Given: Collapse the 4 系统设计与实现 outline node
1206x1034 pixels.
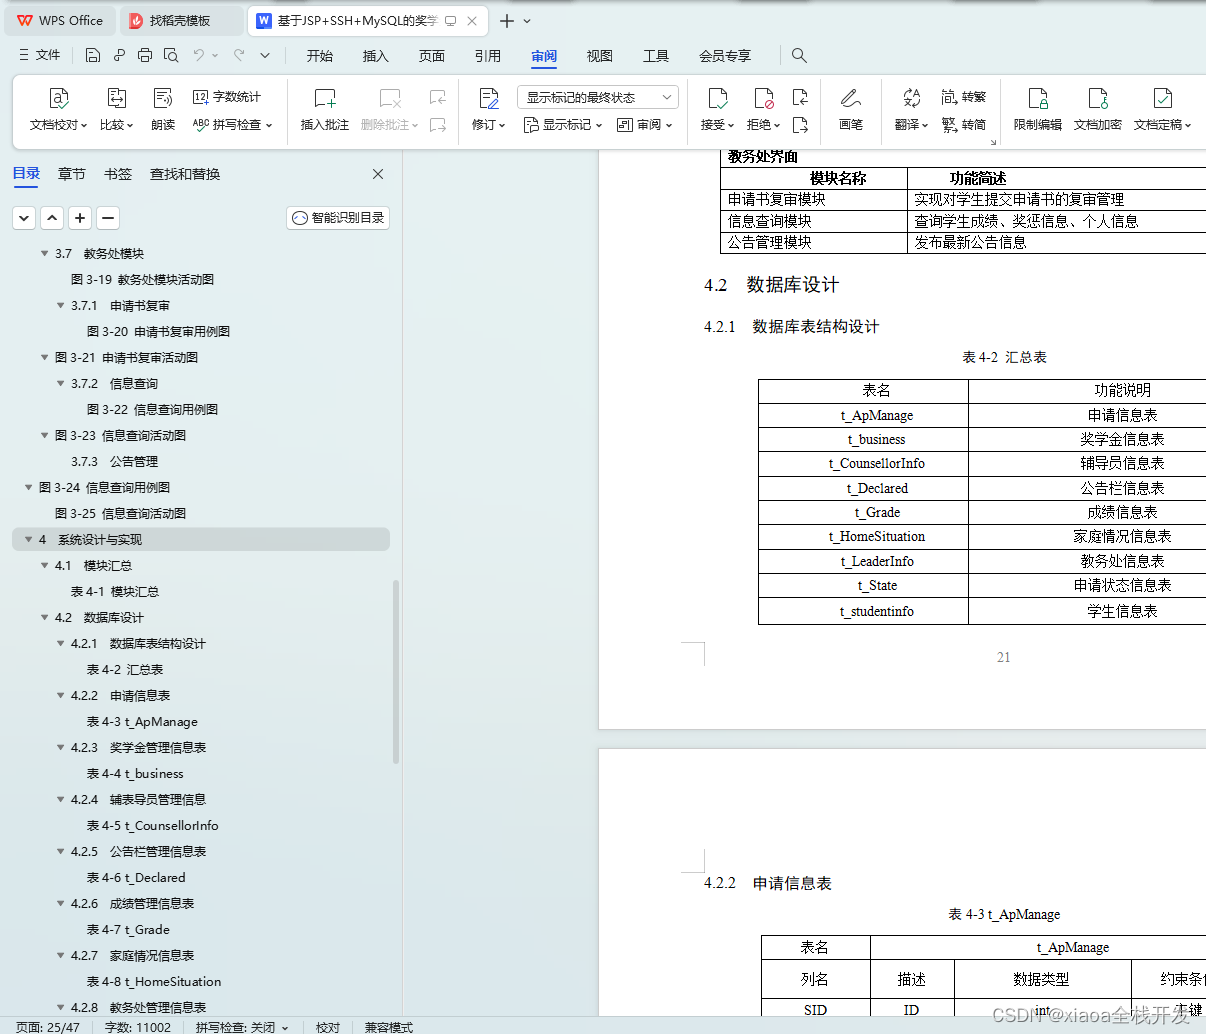Looking at the screenshot, I should point(28,538).
